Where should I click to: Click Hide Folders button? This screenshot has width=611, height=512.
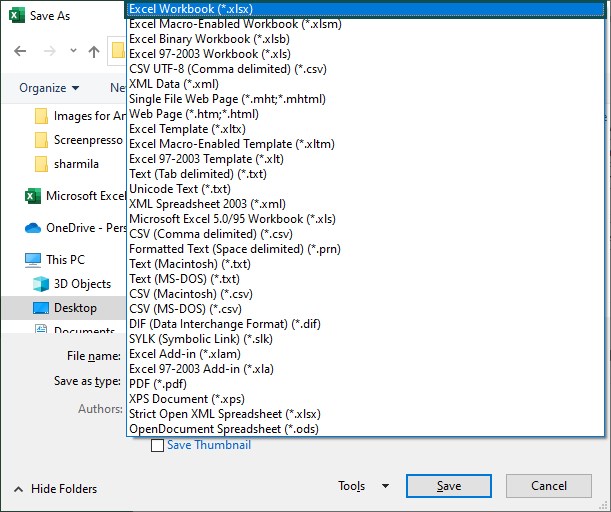click(x=55, y=489)
